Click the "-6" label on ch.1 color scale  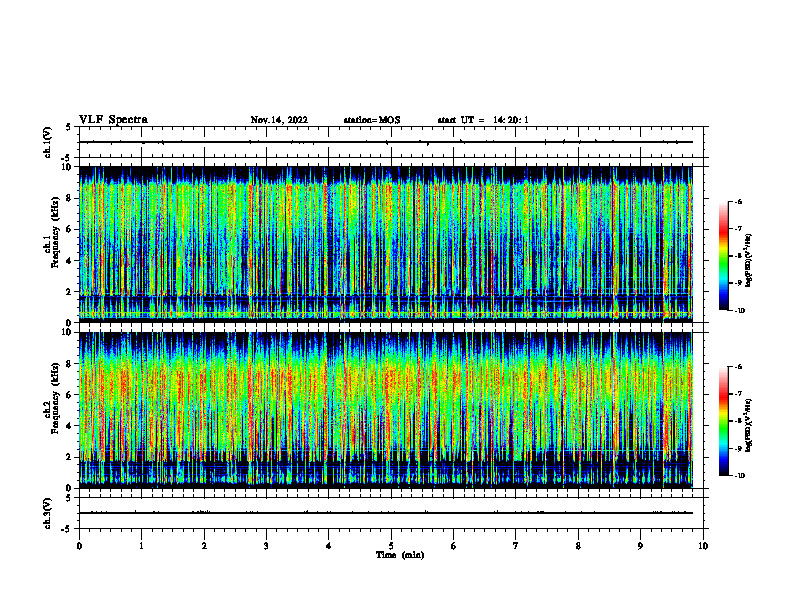(738, 201)
